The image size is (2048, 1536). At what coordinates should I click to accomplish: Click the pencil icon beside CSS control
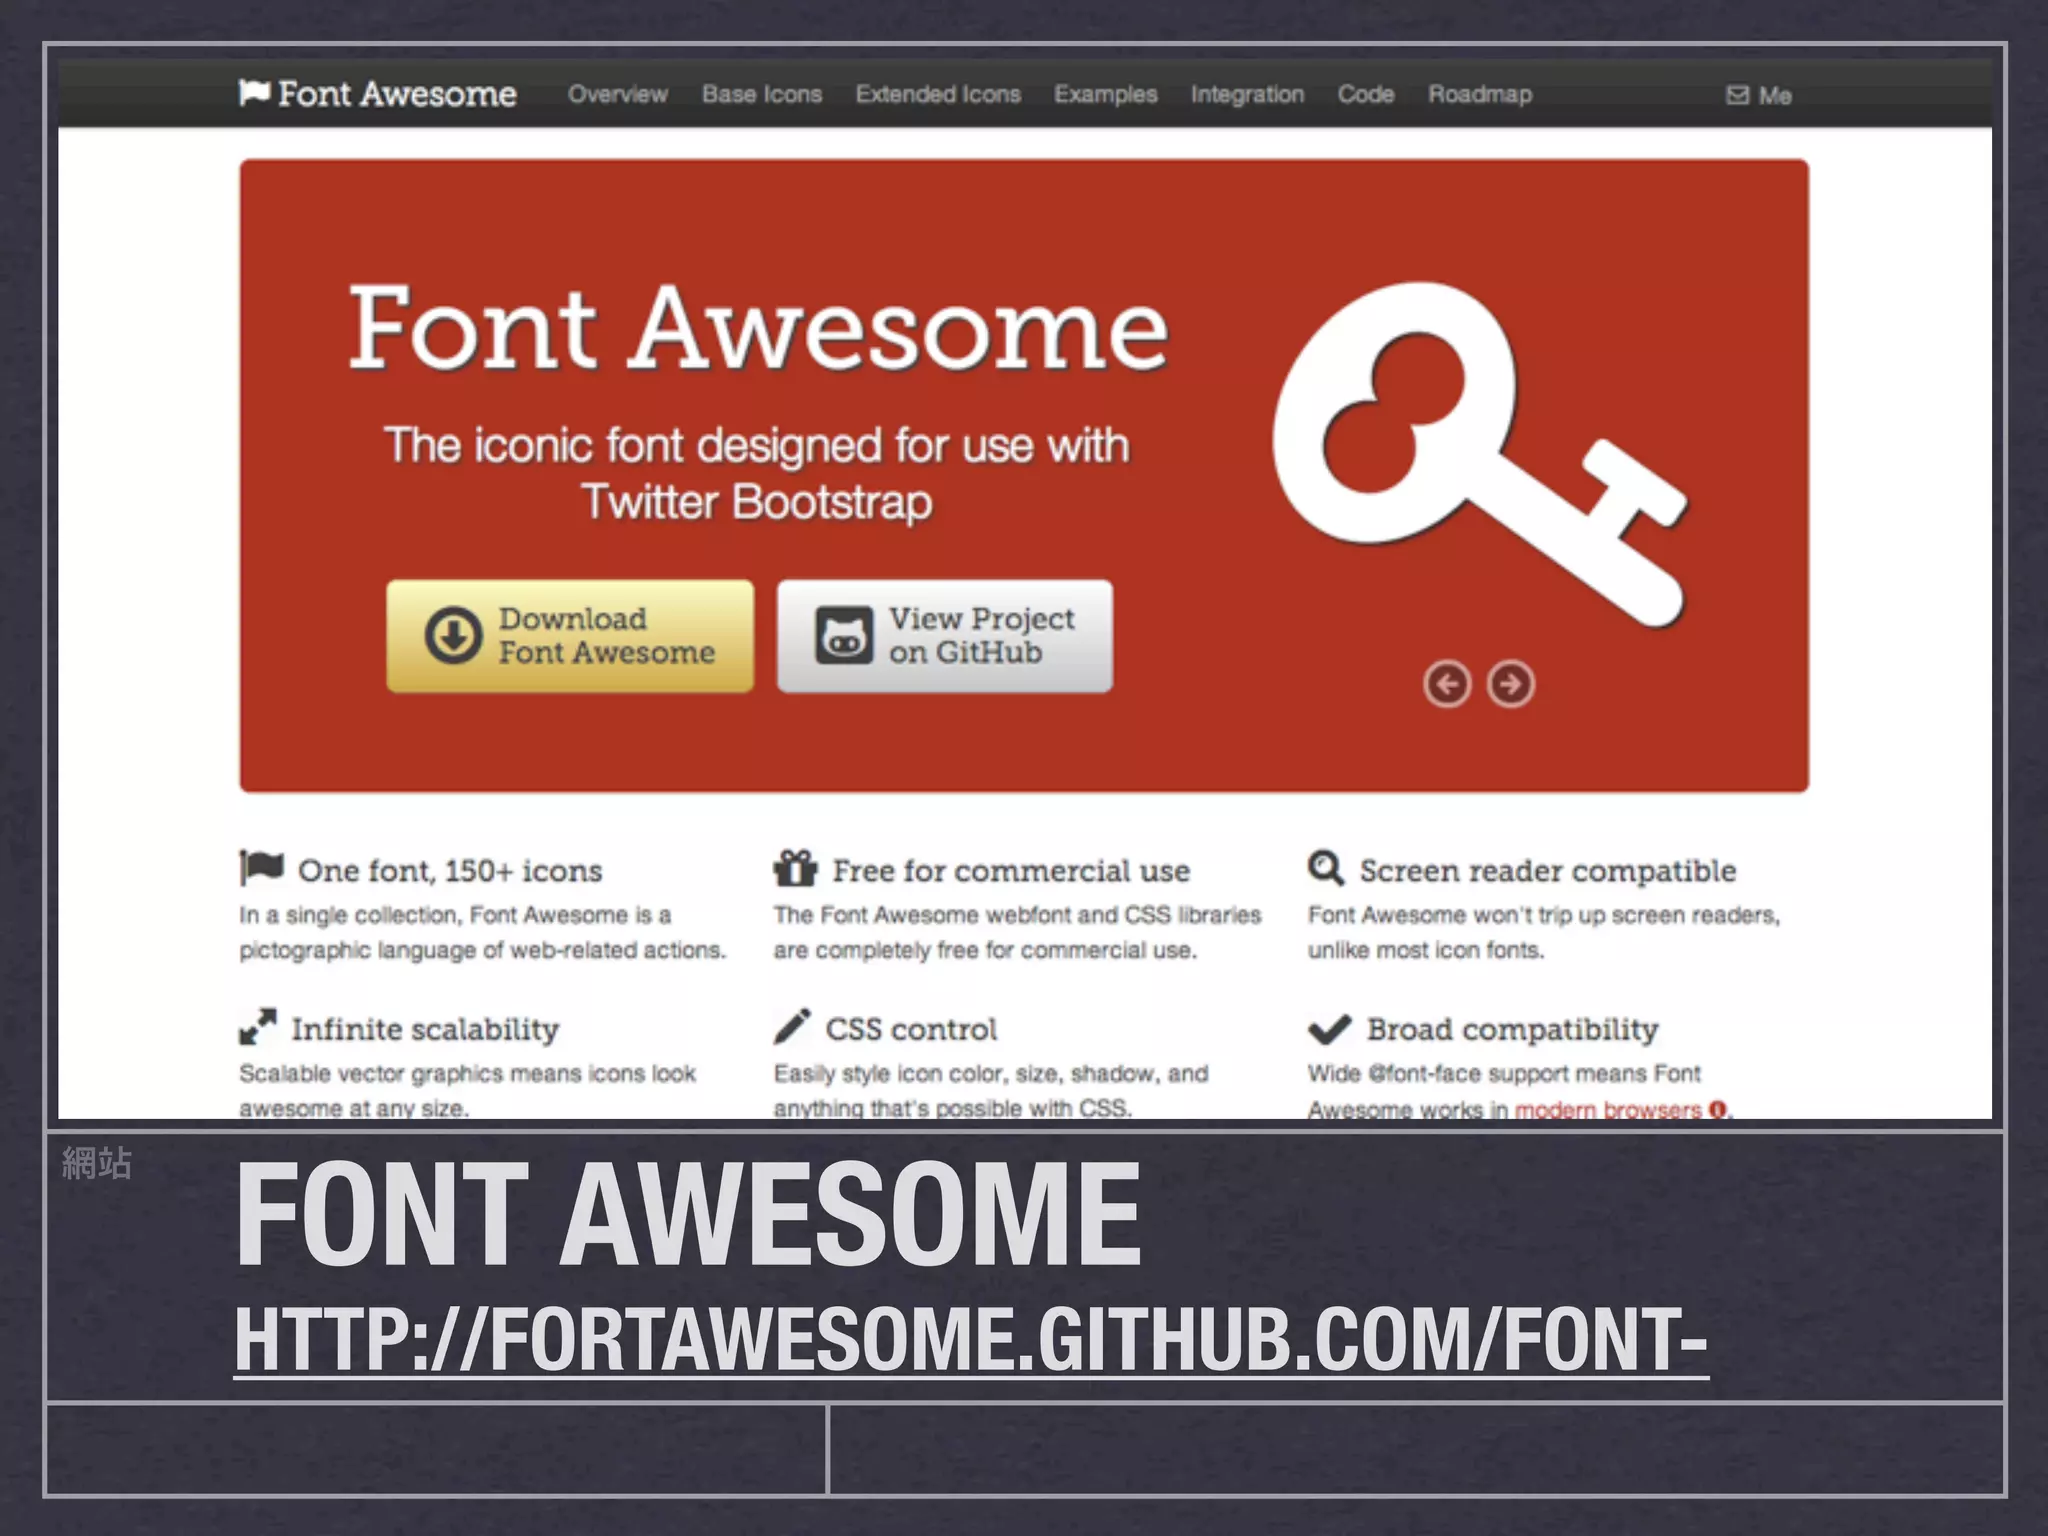click(792, 1026)
